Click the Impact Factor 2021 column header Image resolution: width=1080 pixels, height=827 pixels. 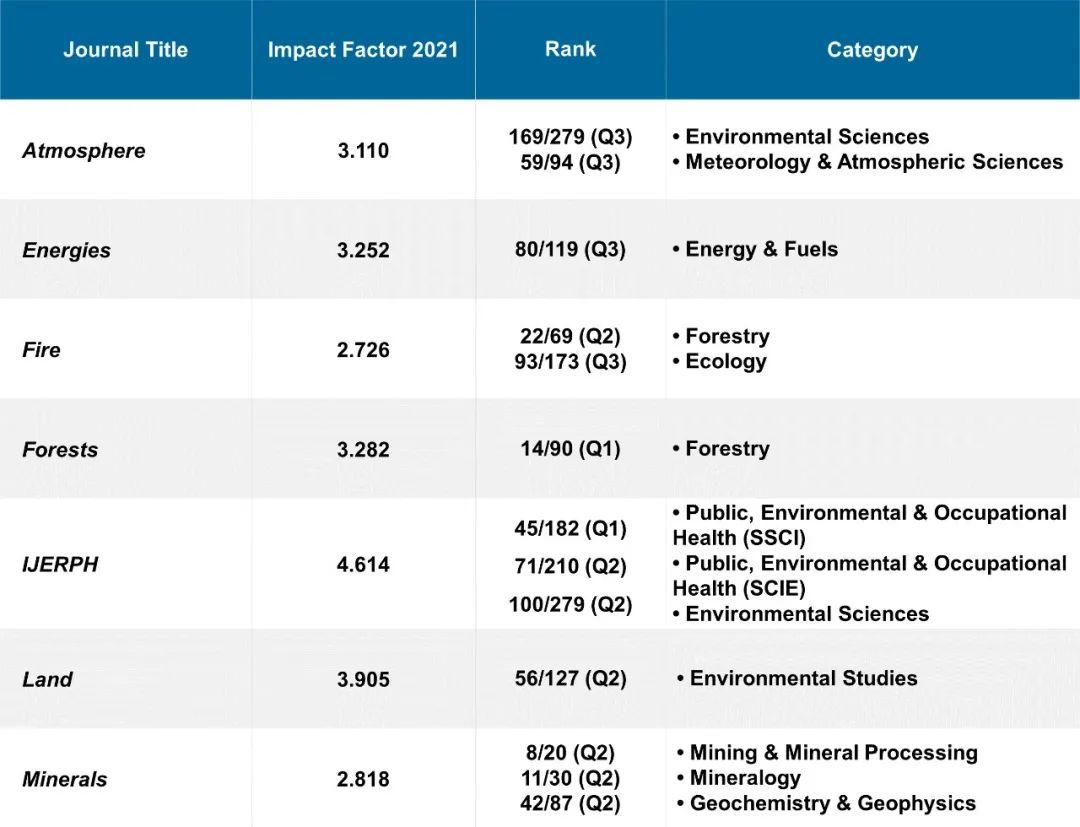[363, 50]
